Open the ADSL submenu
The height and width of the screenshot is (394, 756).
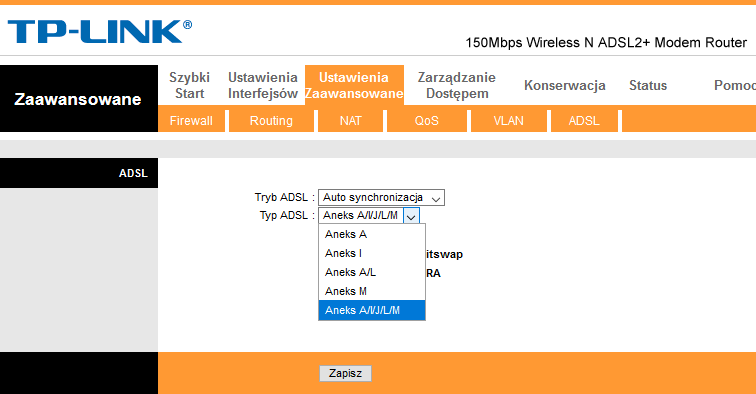(584, 121)
